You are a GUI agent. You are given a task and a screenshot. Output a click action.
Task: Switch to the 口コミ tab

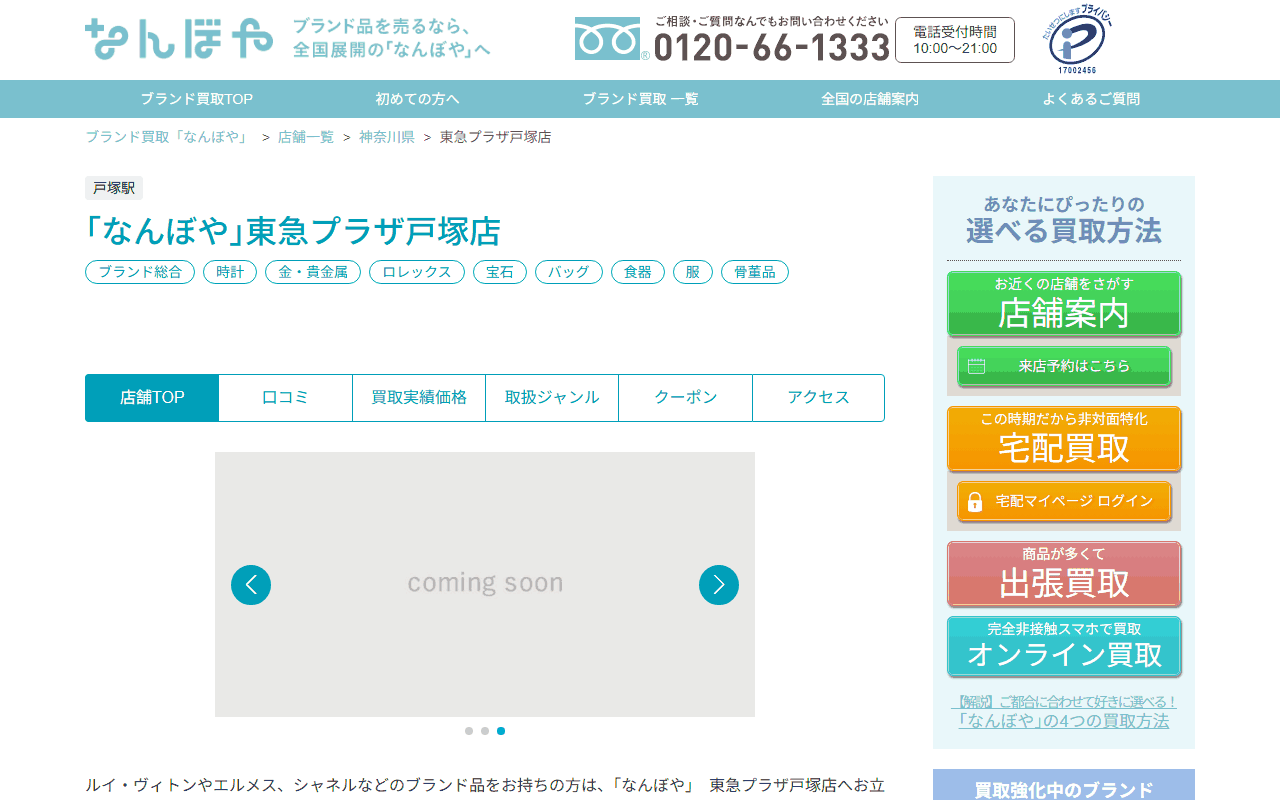[x=286, y=398]
